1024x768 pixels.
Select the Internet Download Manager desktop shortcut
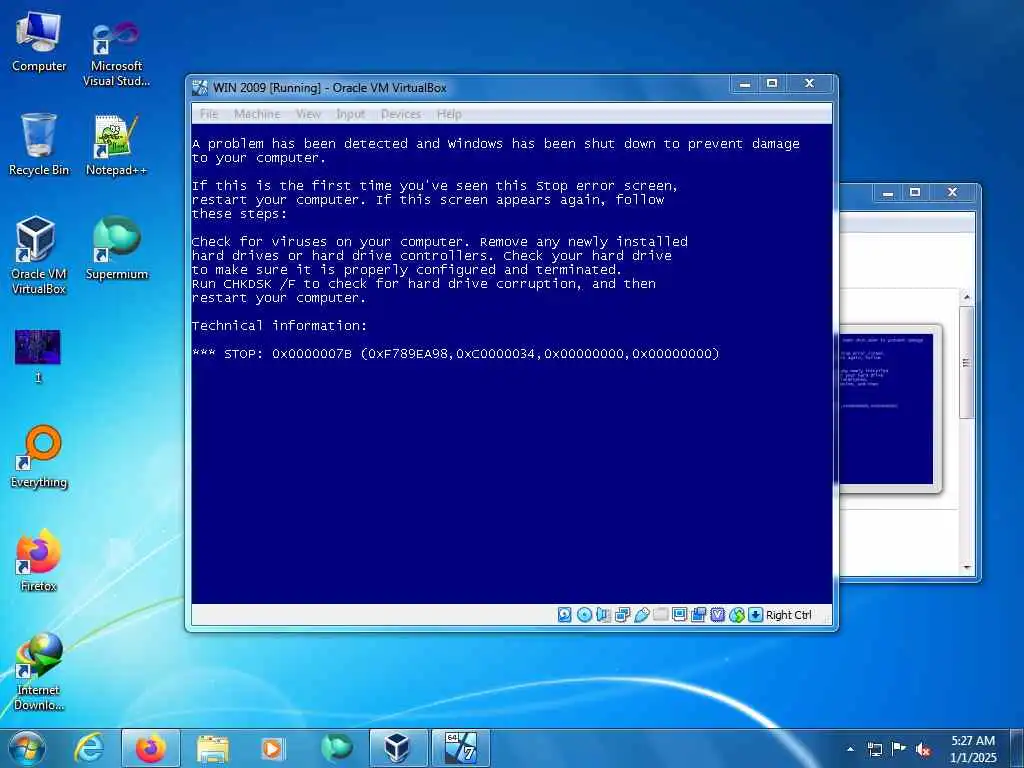point(39,671)
